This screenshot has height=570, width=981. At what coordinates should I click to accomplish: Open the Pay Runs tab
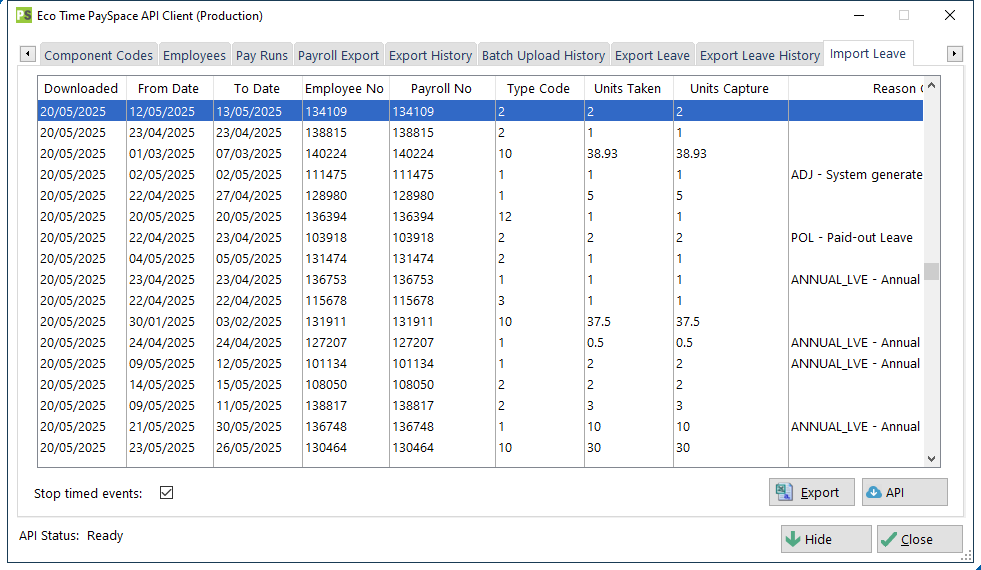[261, 55]
